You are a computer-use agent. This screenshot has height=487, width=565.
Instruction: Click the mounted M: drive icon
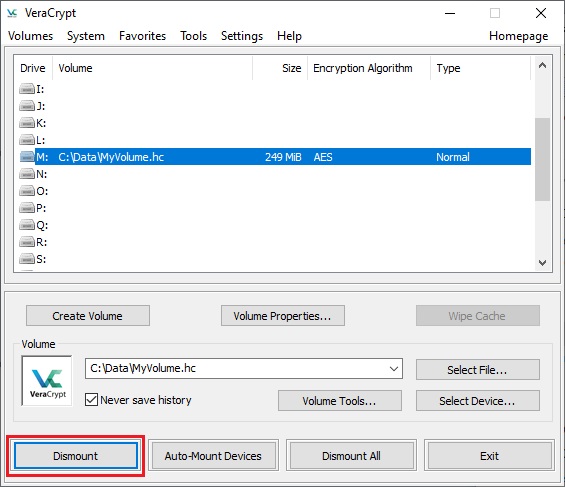27,157
